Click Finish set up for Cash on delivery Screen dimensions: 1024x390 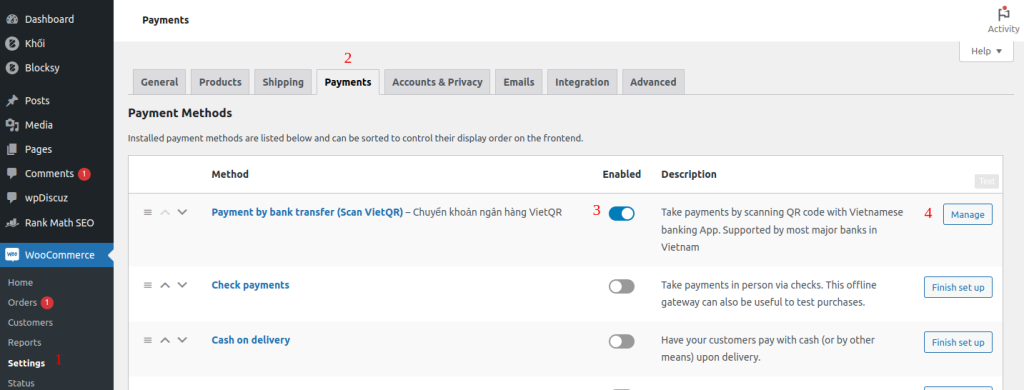pyautogui.click(x=958, y=342)
